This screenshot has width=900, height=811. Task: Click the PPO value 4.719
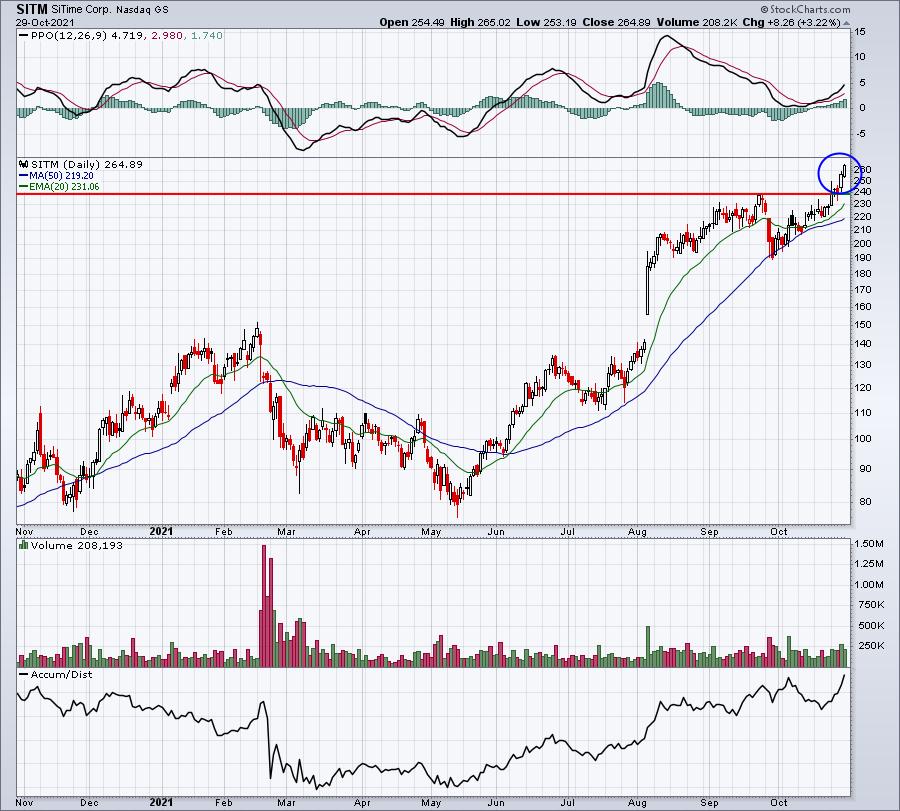[129, 36]
